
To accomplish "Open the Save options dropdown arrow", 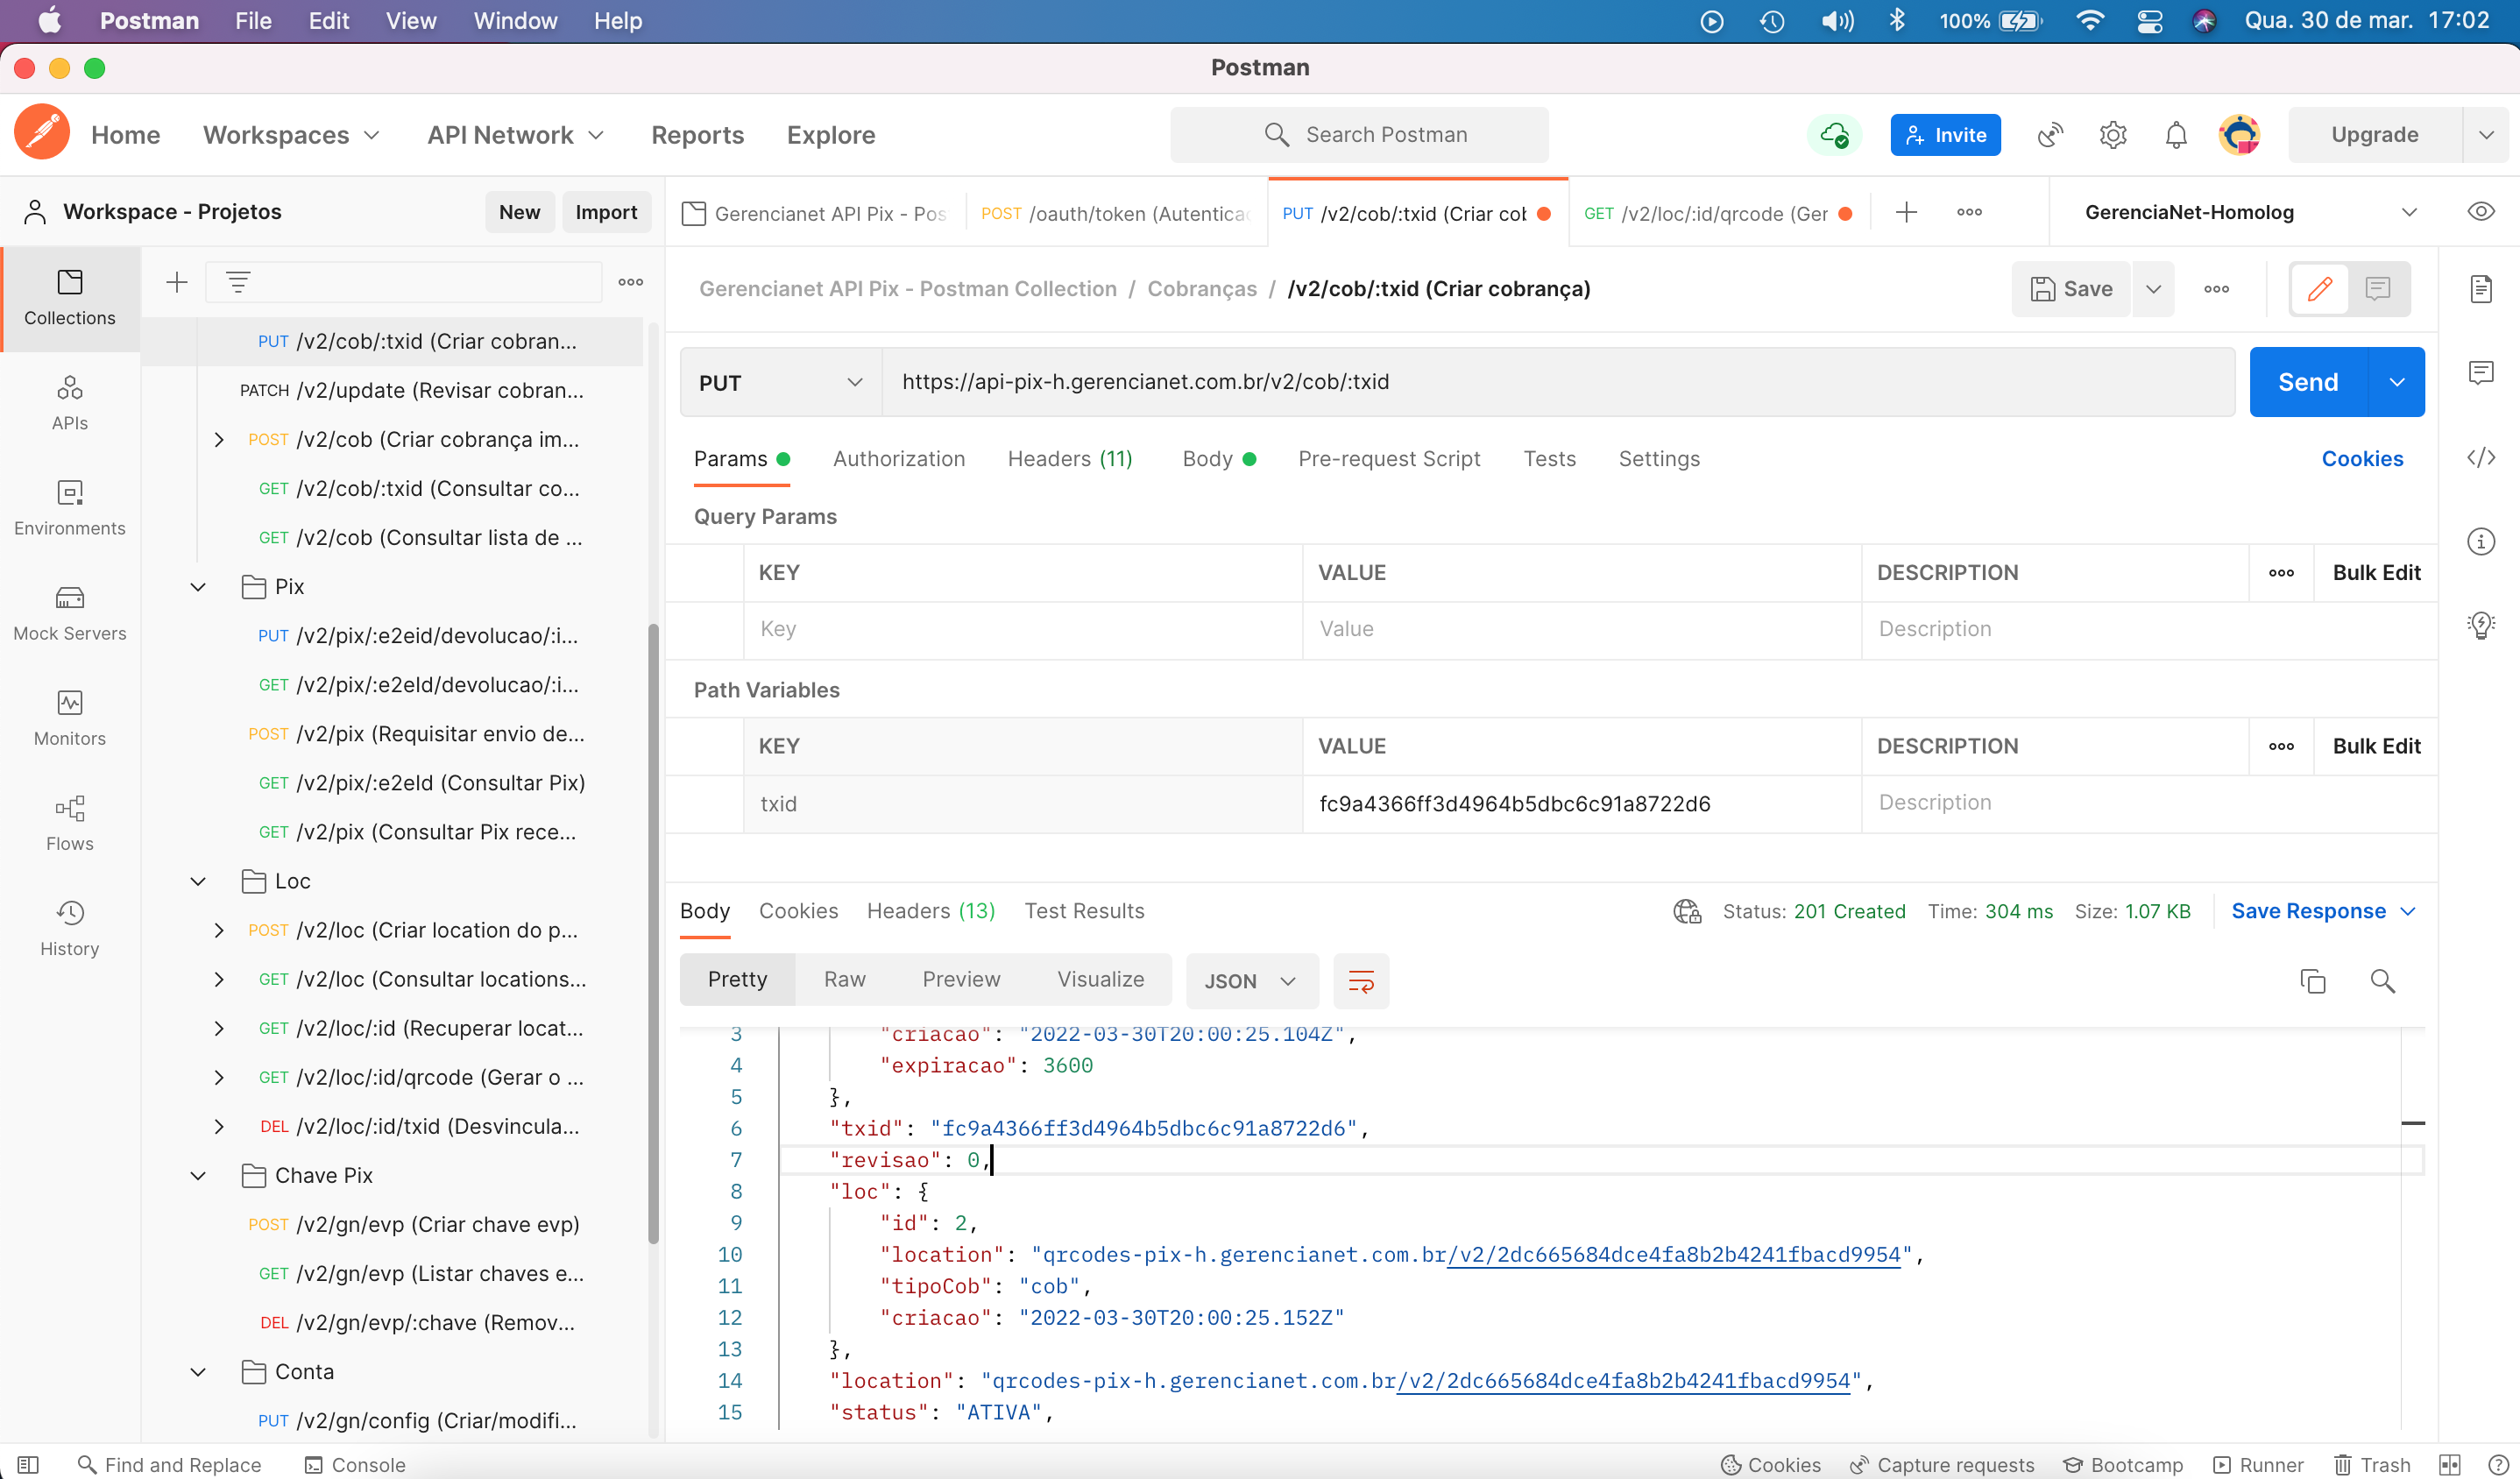I will click(2153, 289).
